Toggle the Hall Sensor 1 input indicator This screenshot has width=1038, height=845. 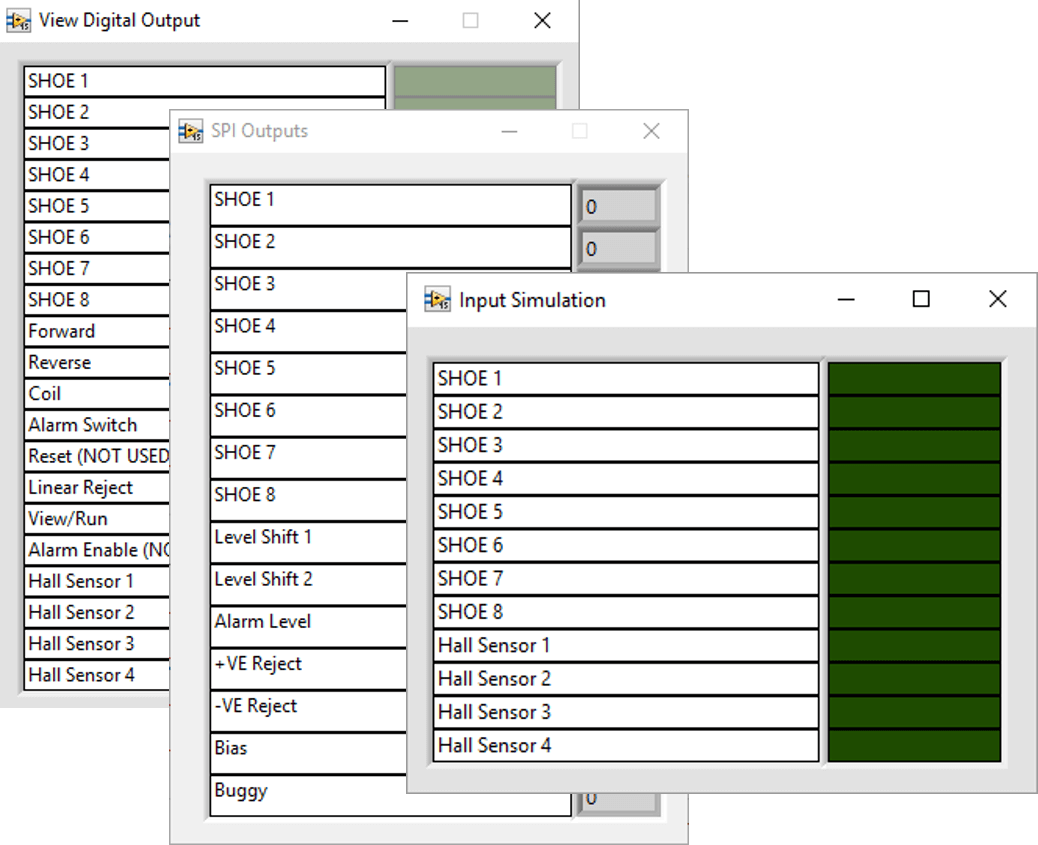click(x=912, y=645)
